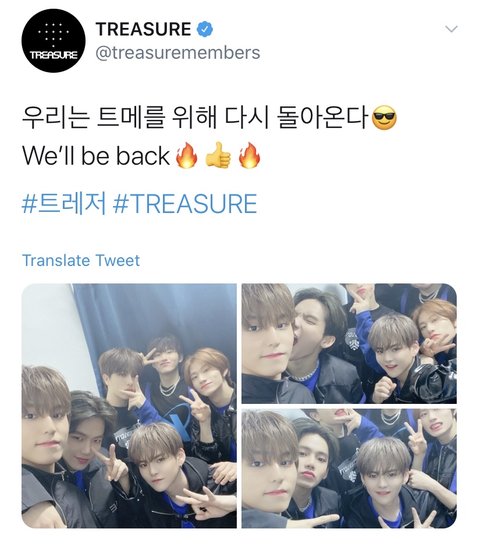Click the TREASURE logo text in avatar

[x=53, y=55]
